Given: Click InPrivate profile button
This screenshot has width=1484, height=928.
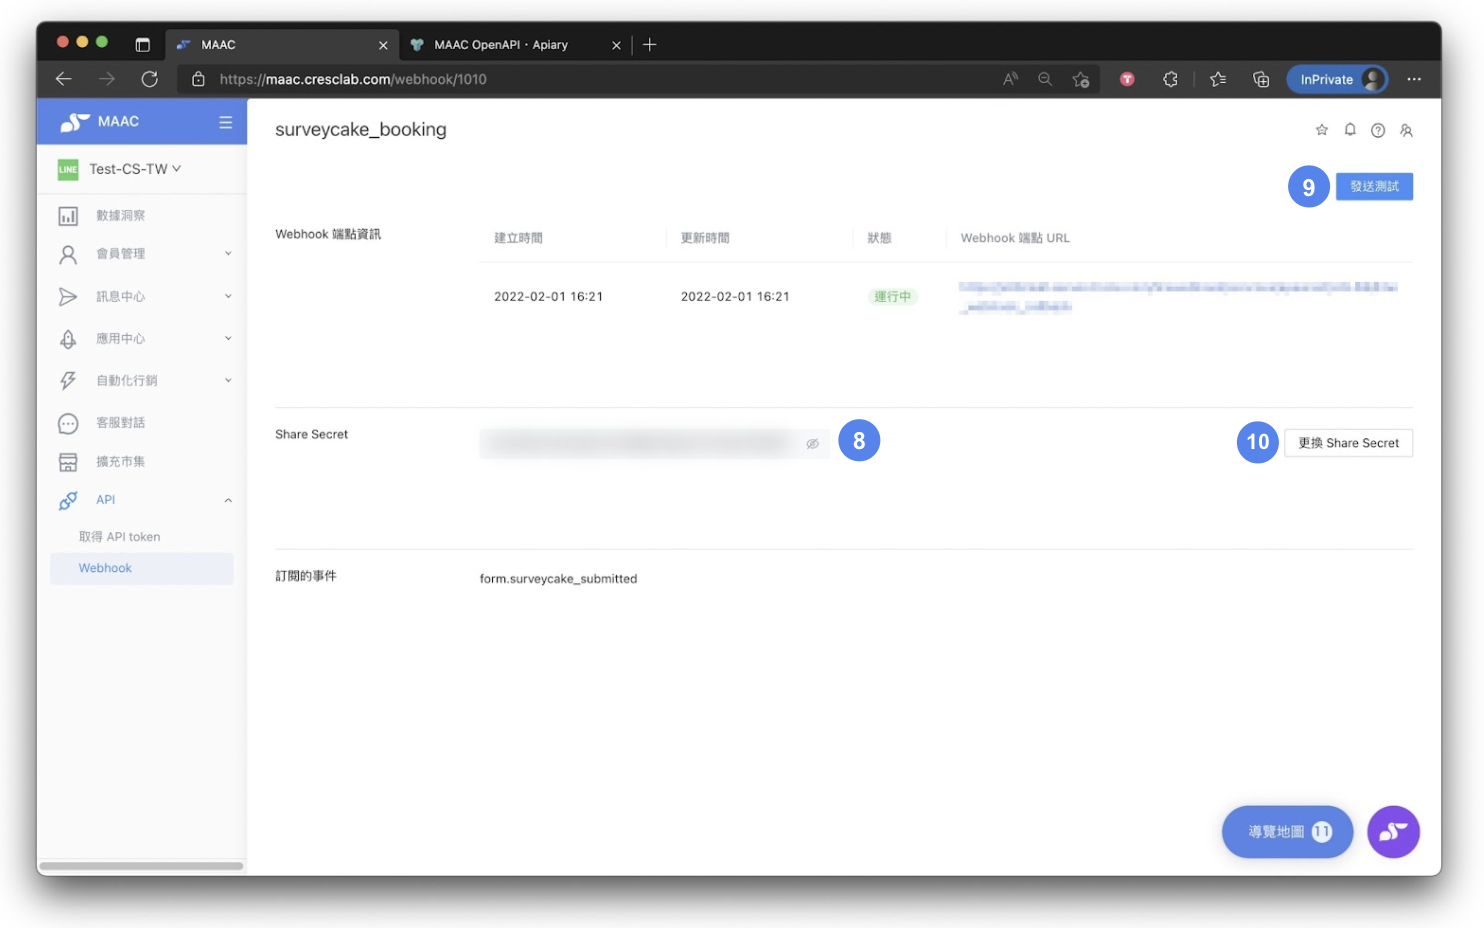Looking at the screenshot, I should [x=1337, y=79].
